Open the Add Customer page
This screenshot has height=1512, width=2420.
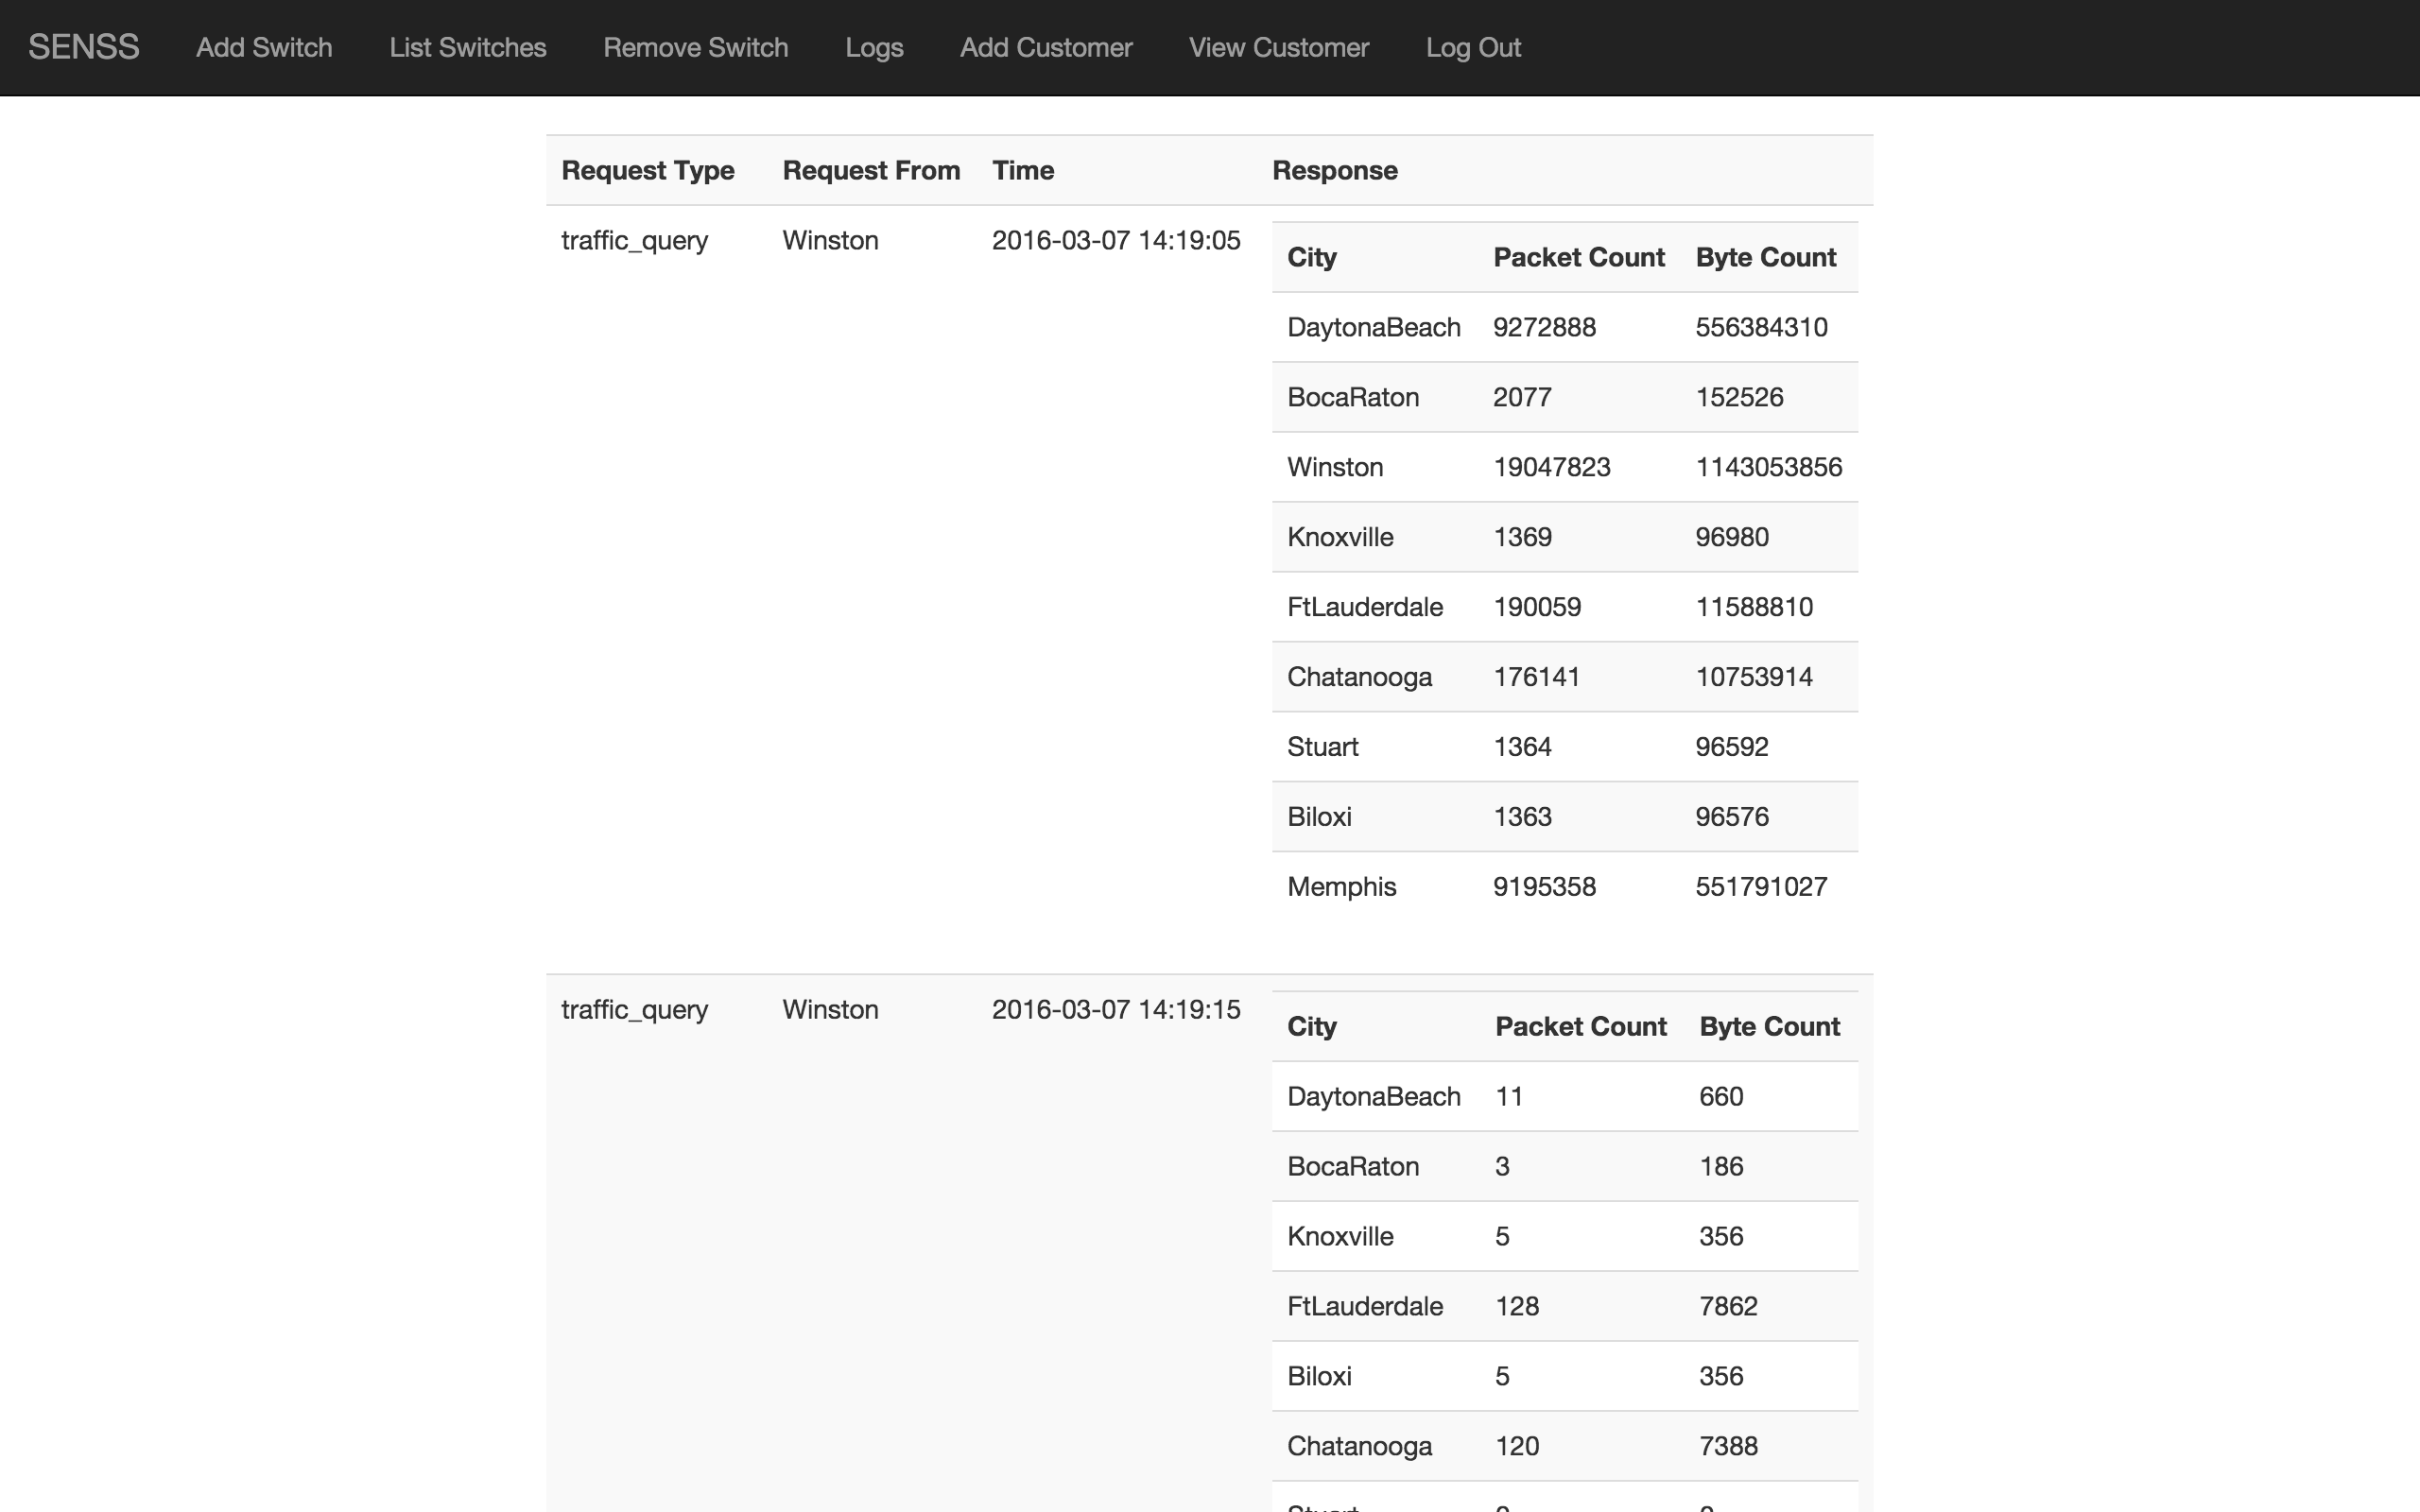point(1046,47)
